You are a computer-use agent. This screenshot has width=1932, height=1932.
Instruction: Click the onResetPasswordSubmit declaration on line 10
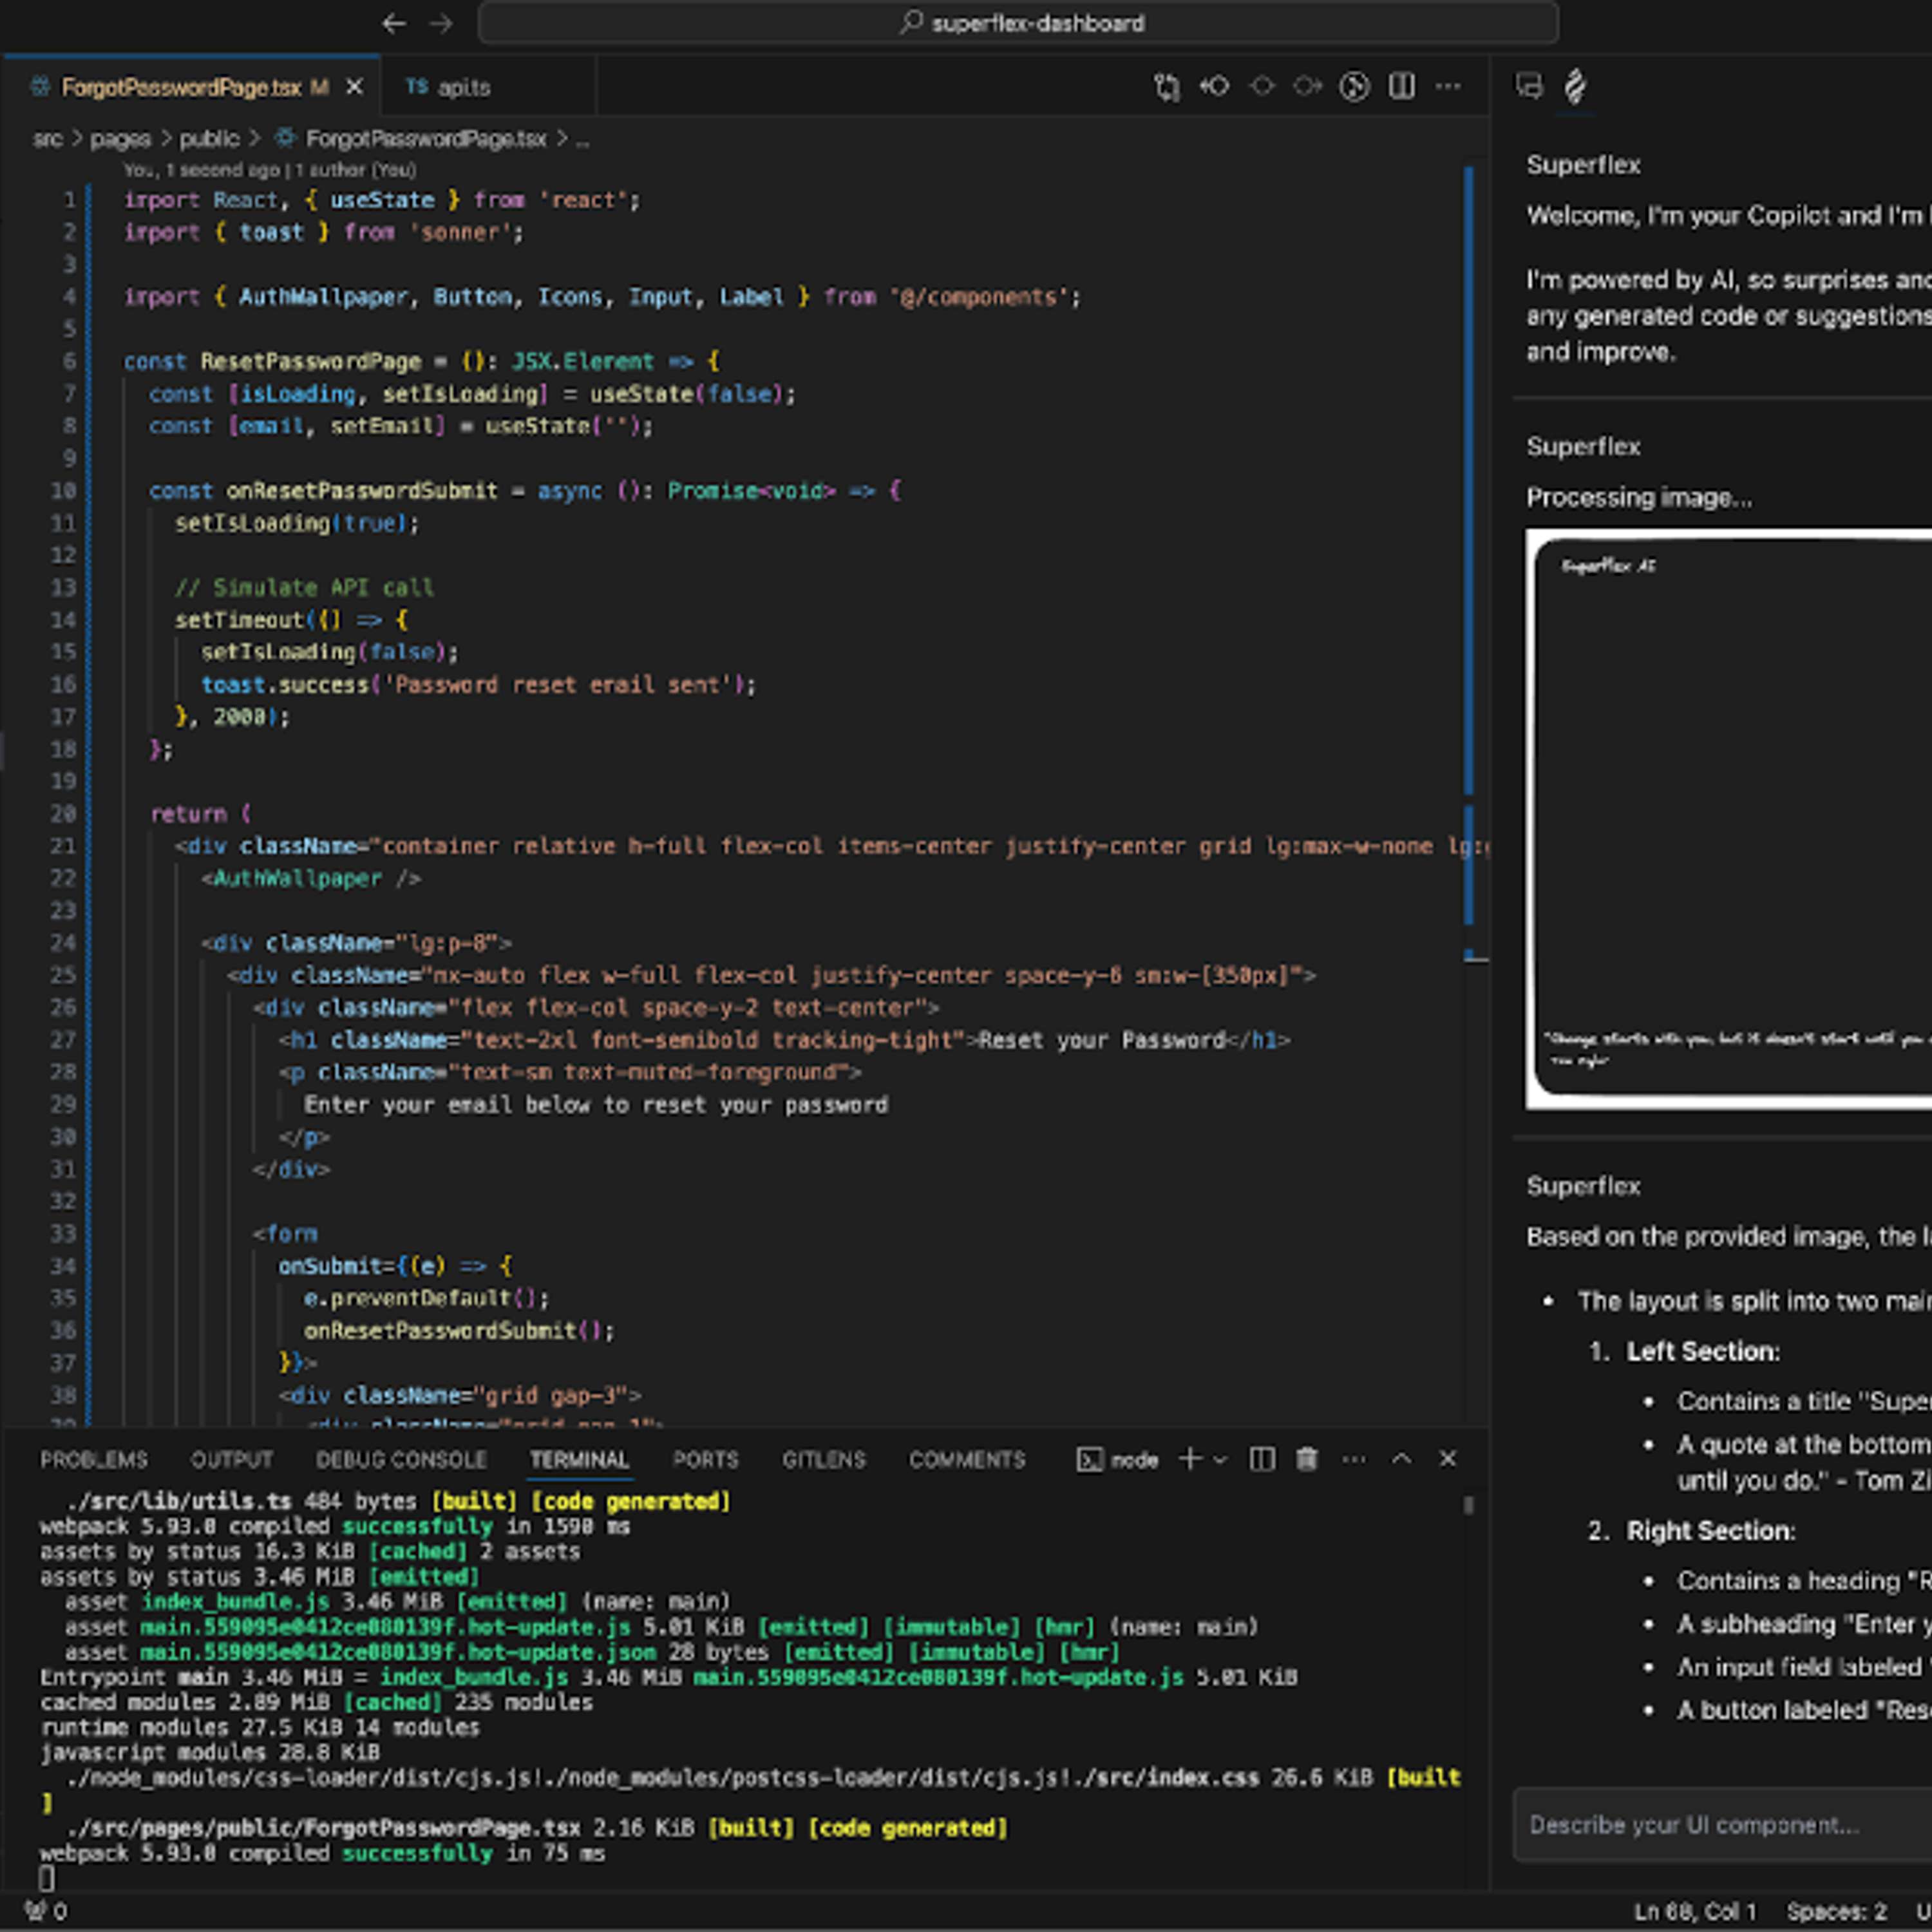(362, 491)
